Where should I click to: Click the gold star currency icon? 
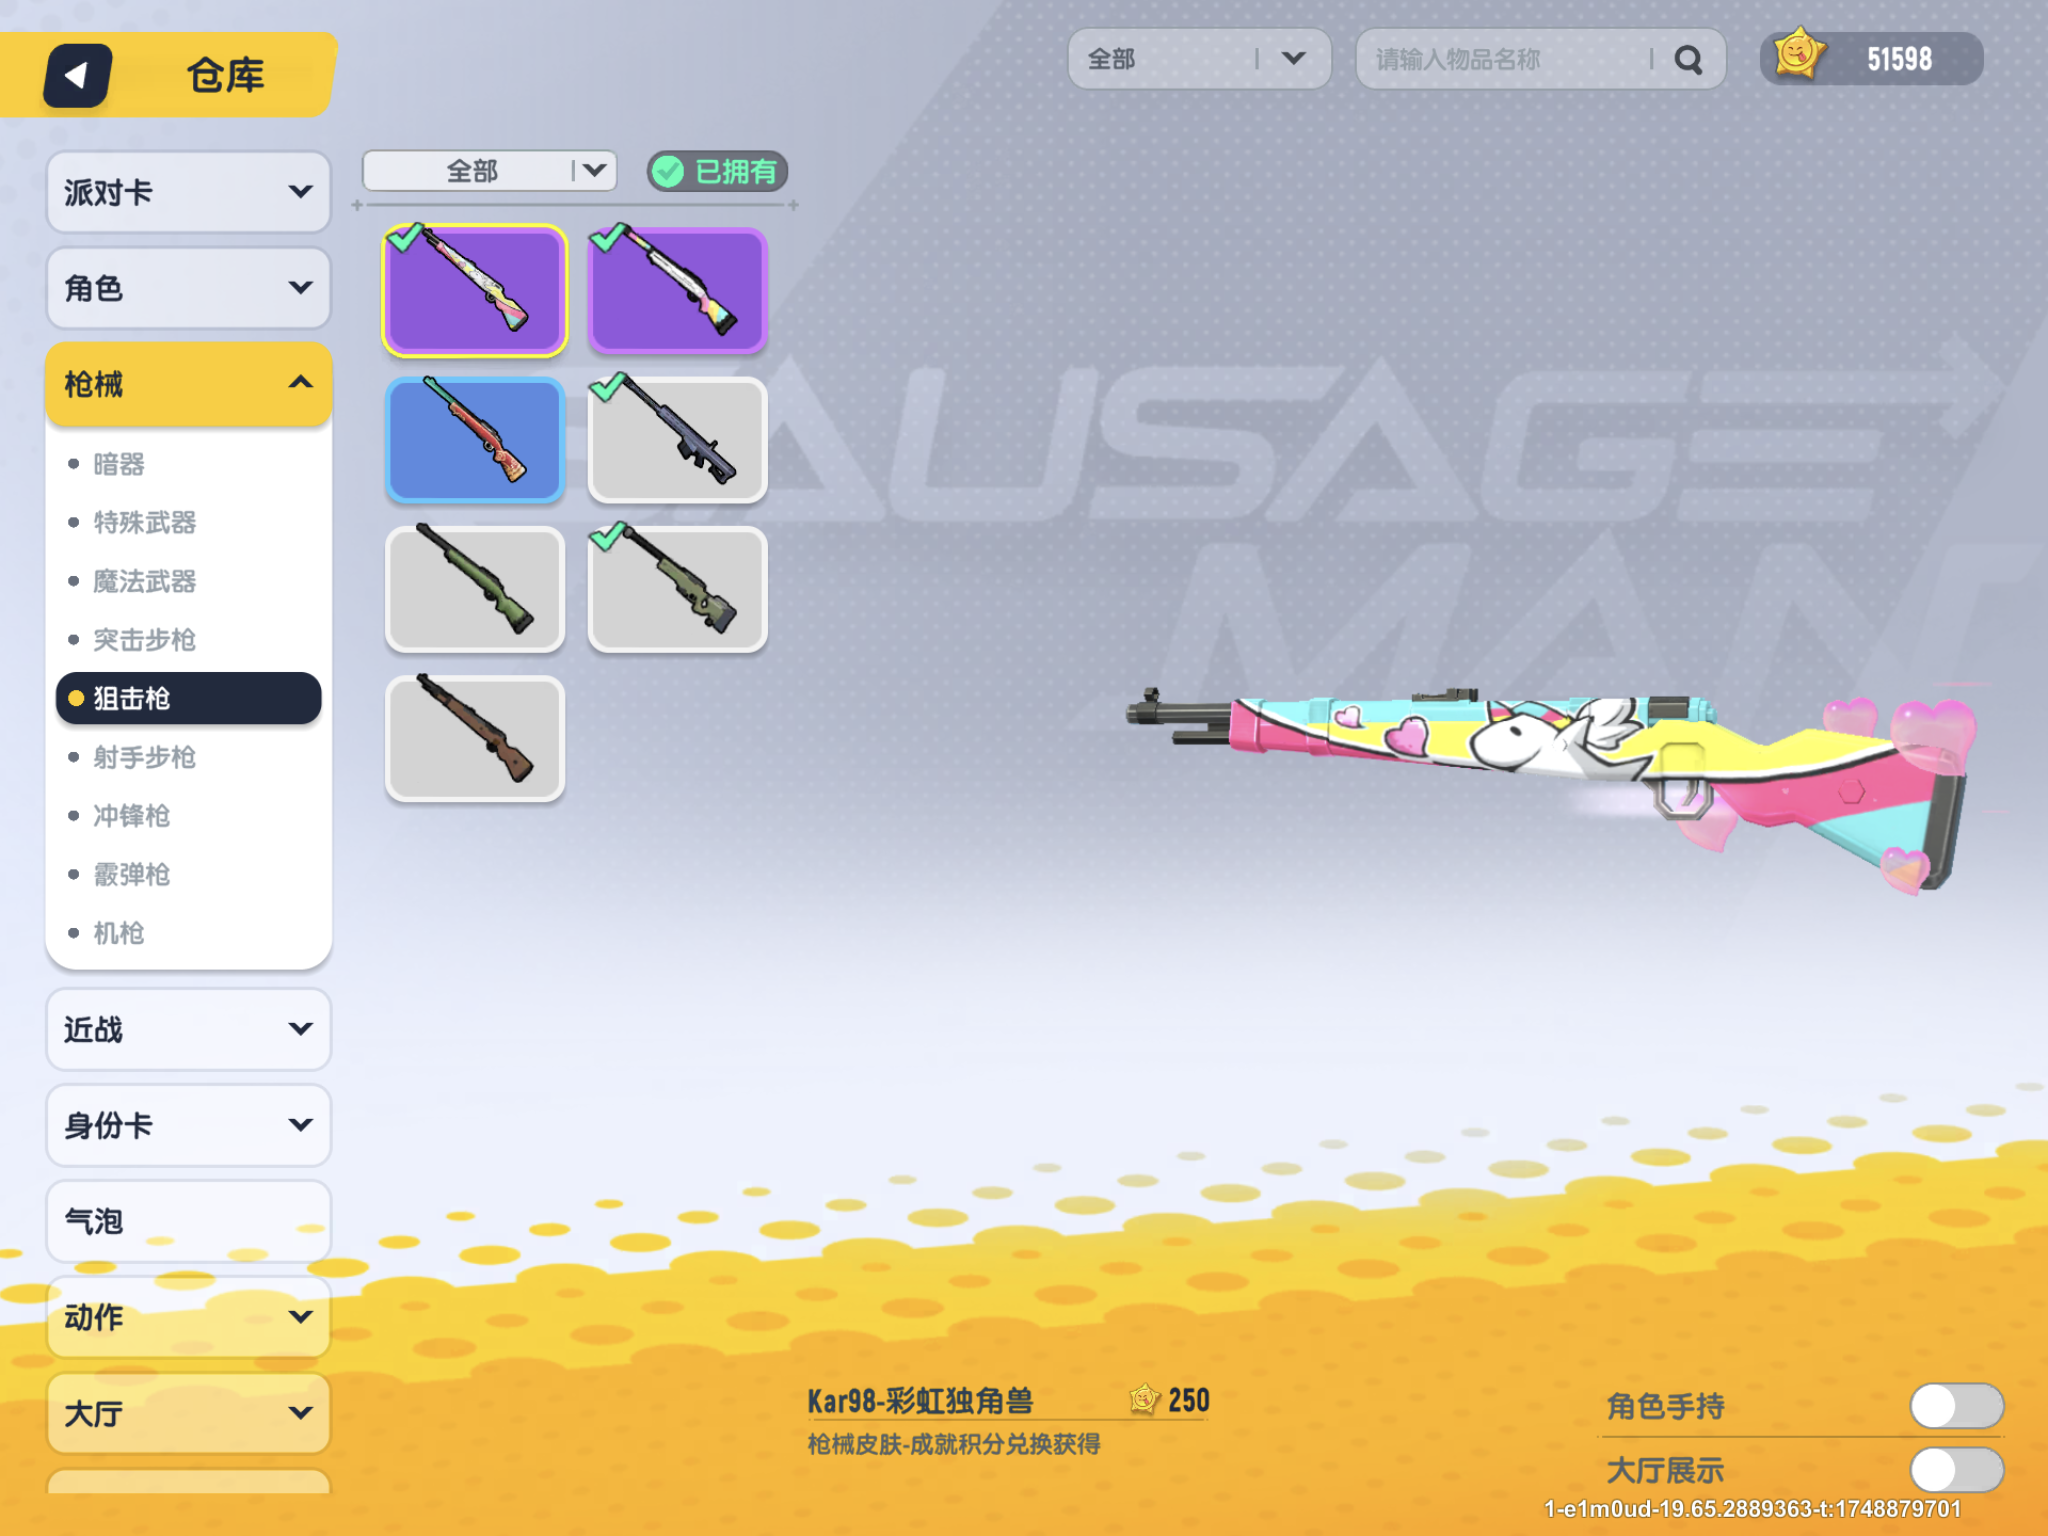pos(1798,55)
